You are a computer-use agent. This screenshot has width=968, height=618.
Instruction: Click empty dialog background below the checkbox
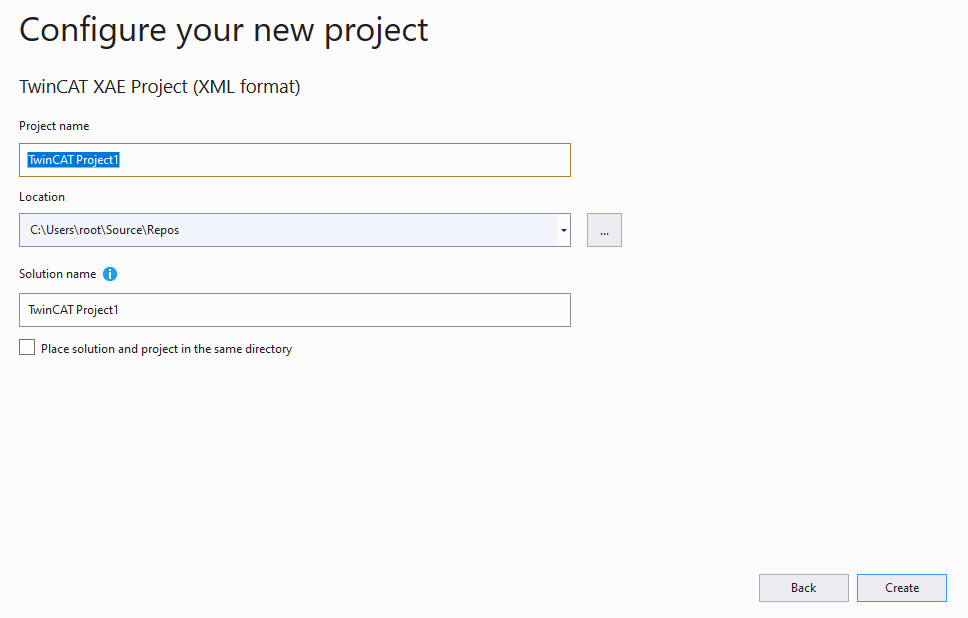(x=370, y=463)
